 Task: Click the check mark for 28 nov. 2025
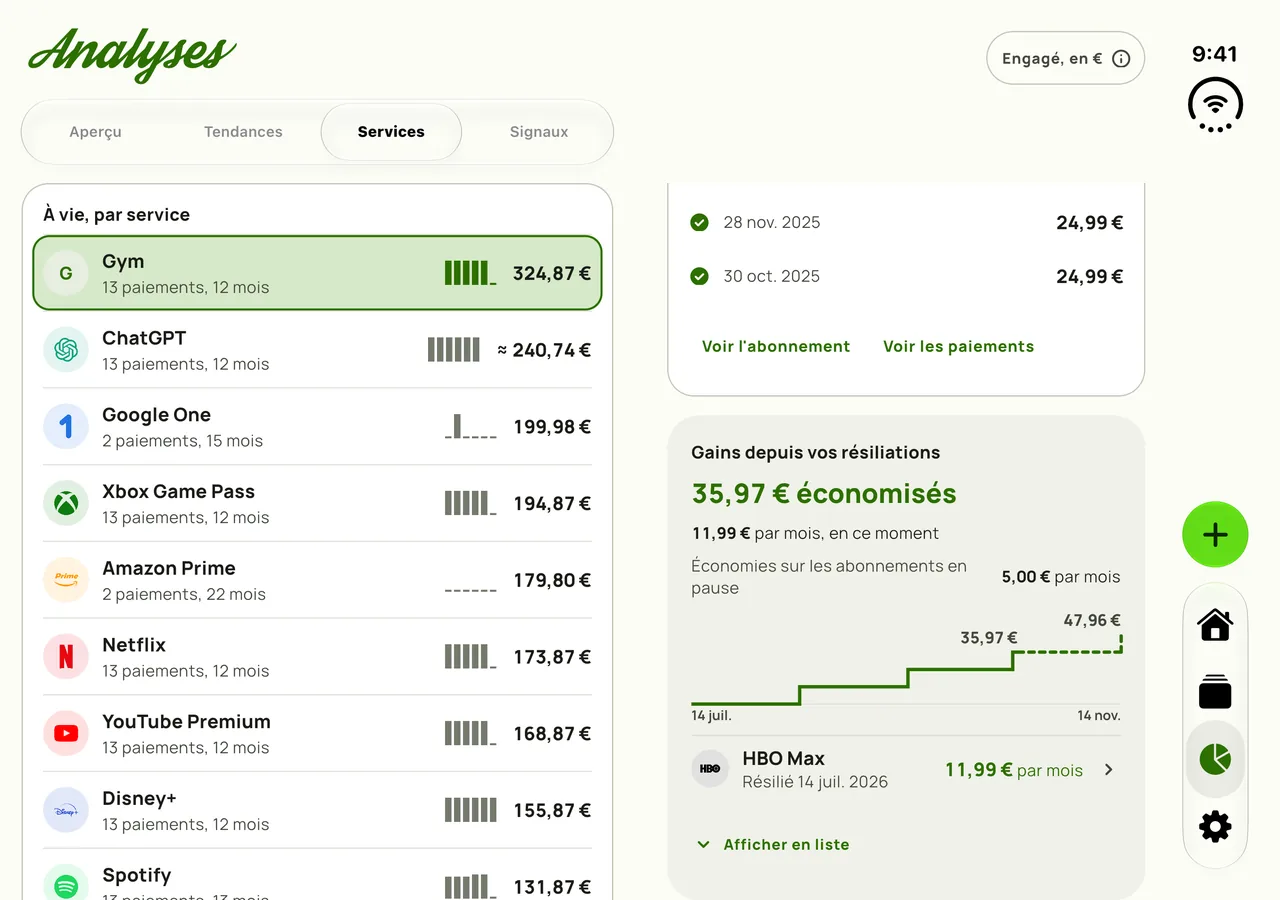(699, 222)
